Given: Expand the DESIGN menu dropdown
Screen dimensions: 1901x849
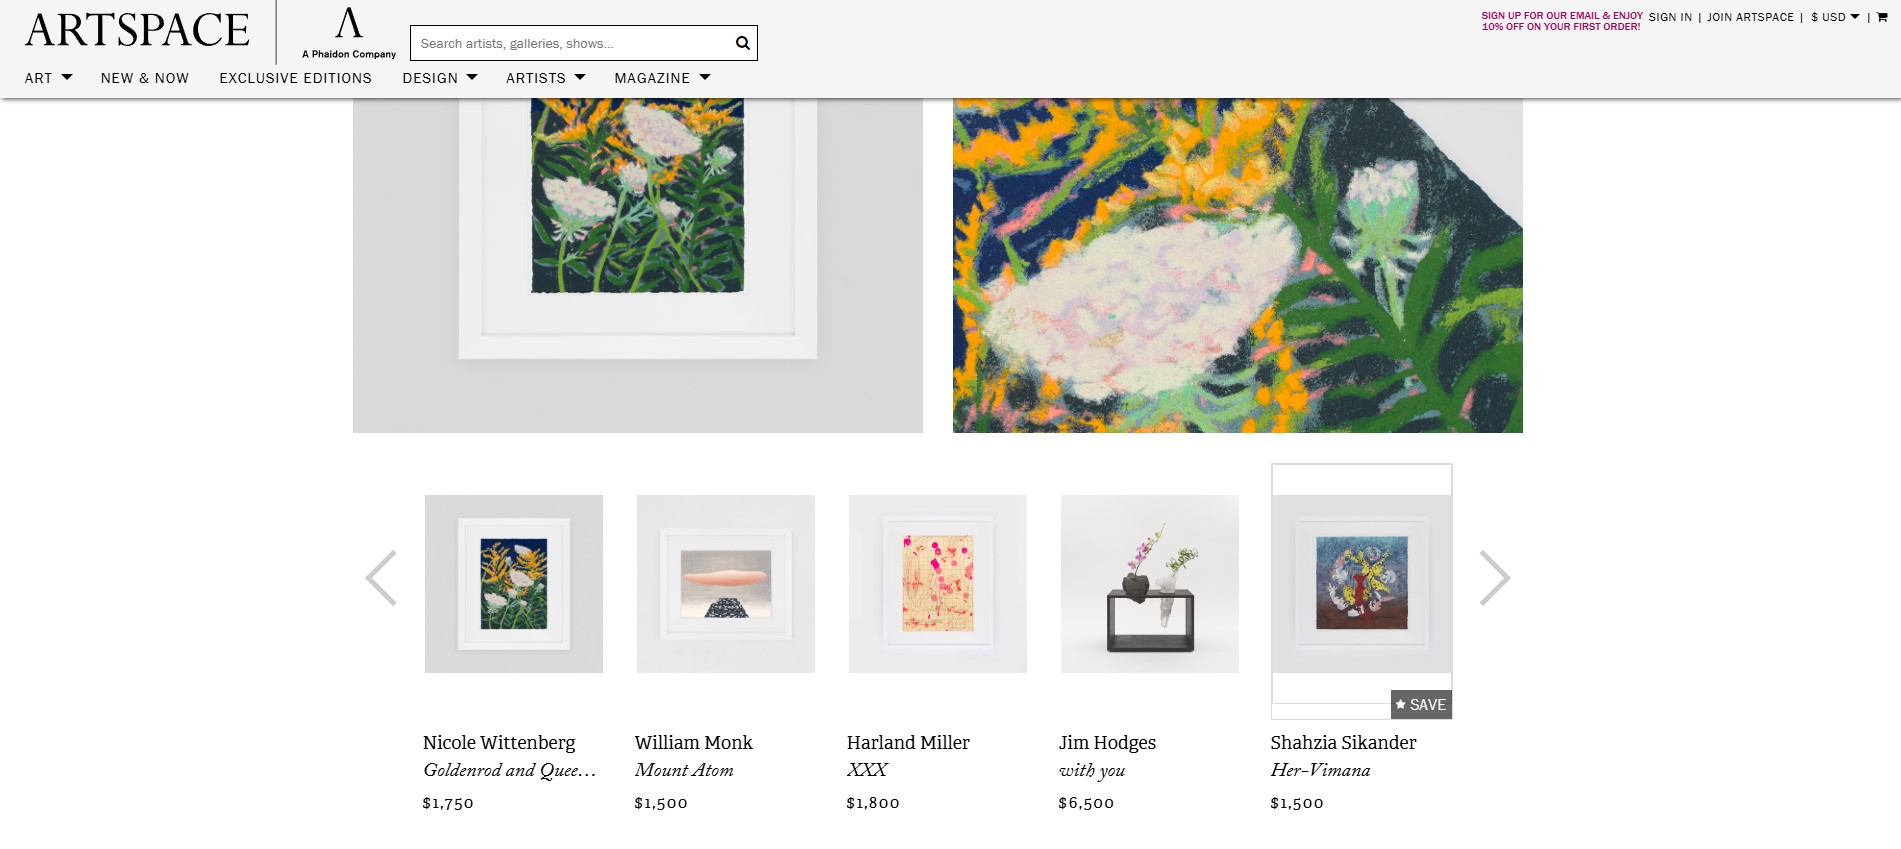Looking at the screenshot, I should 440,78.
